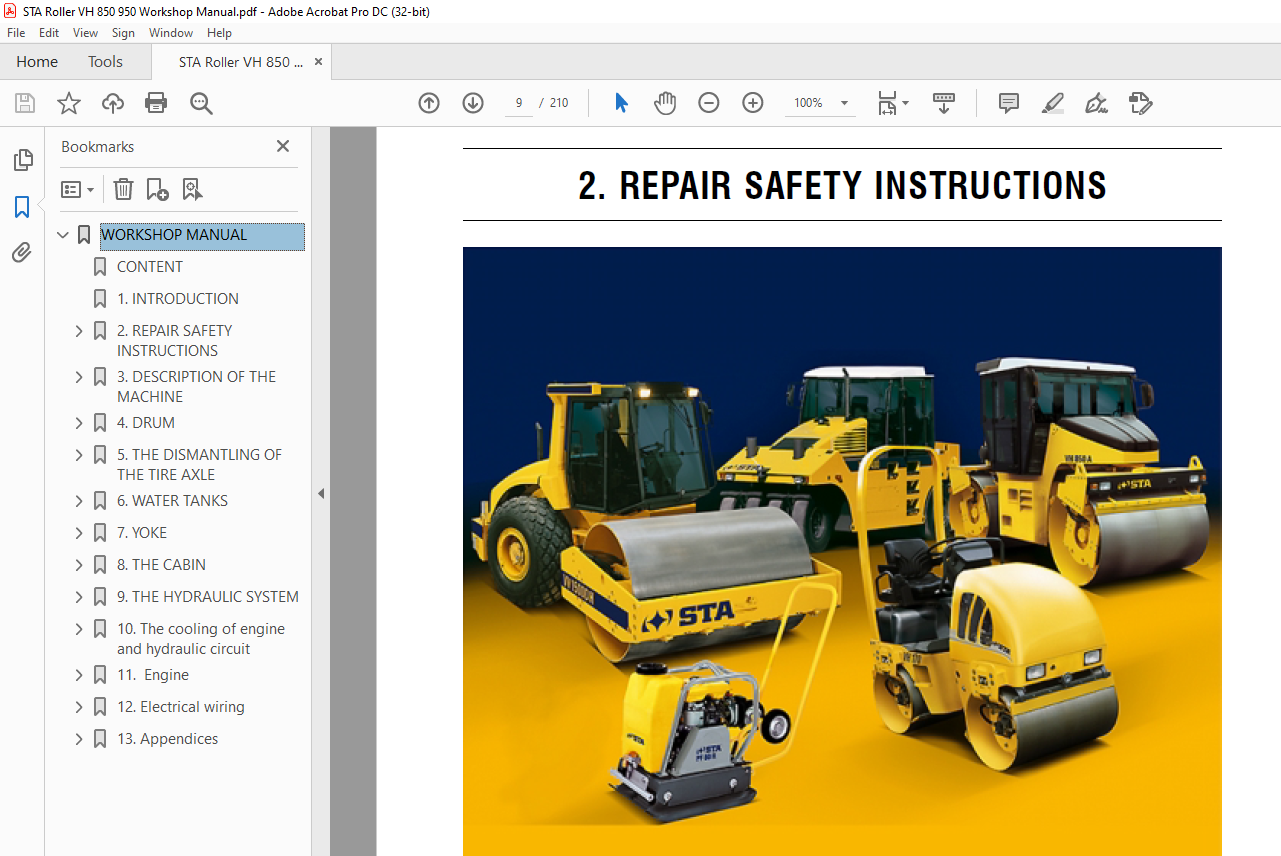Viewport: 1281px width, 856px height.
Task: Select the WORKSHOP MANUAL bookmark
Action: (x=202, y=235)
